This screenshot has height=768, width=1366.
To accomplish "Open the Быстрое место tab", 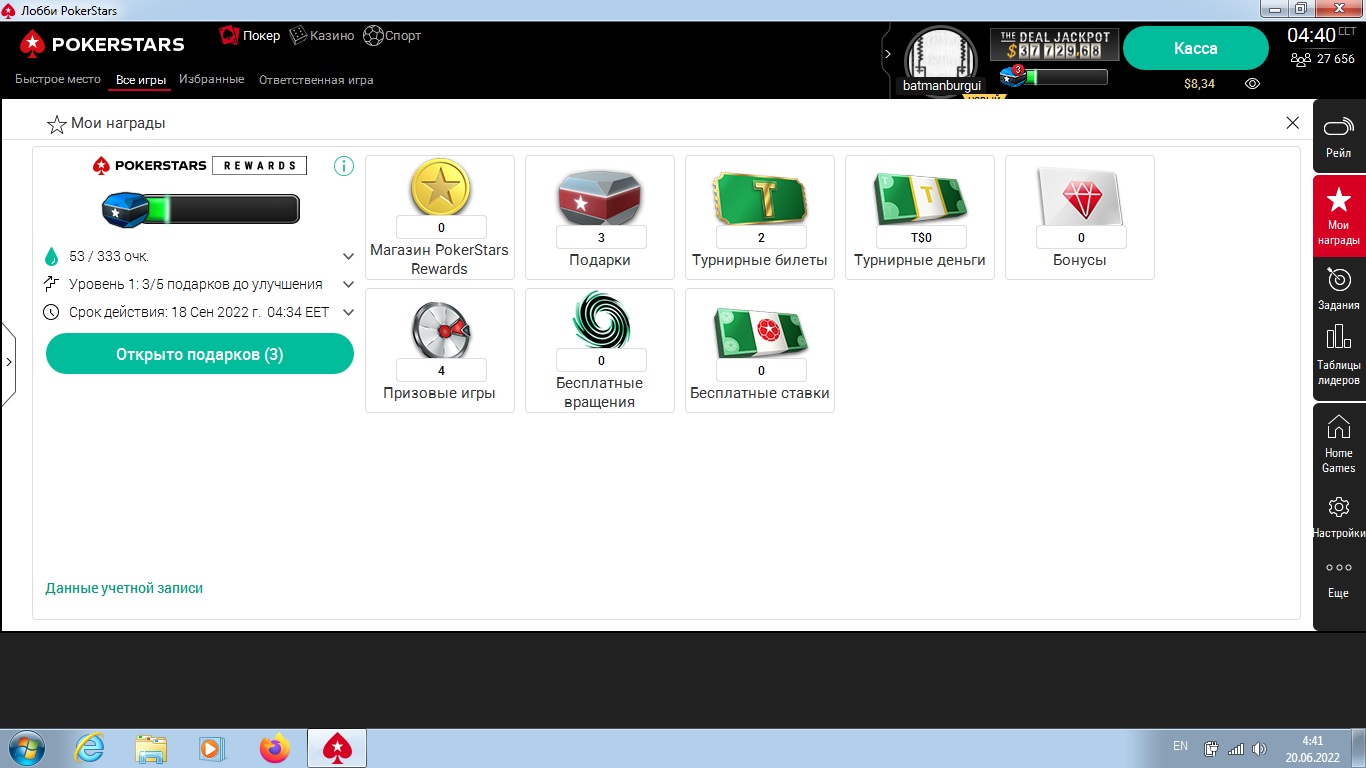I will [x=58, y=79].
